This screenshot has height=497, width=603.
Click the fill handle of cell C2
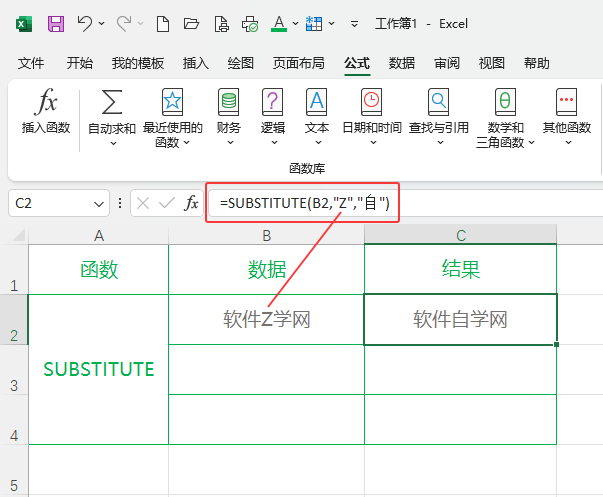point(556,345)
